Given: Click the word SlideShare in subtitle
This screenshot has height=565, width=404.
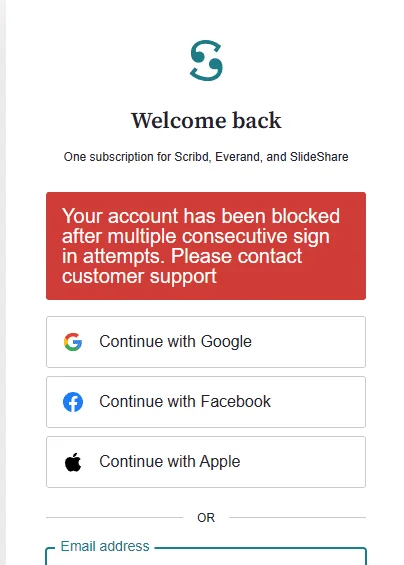Looking at the screenshot, I should point(319,157).
